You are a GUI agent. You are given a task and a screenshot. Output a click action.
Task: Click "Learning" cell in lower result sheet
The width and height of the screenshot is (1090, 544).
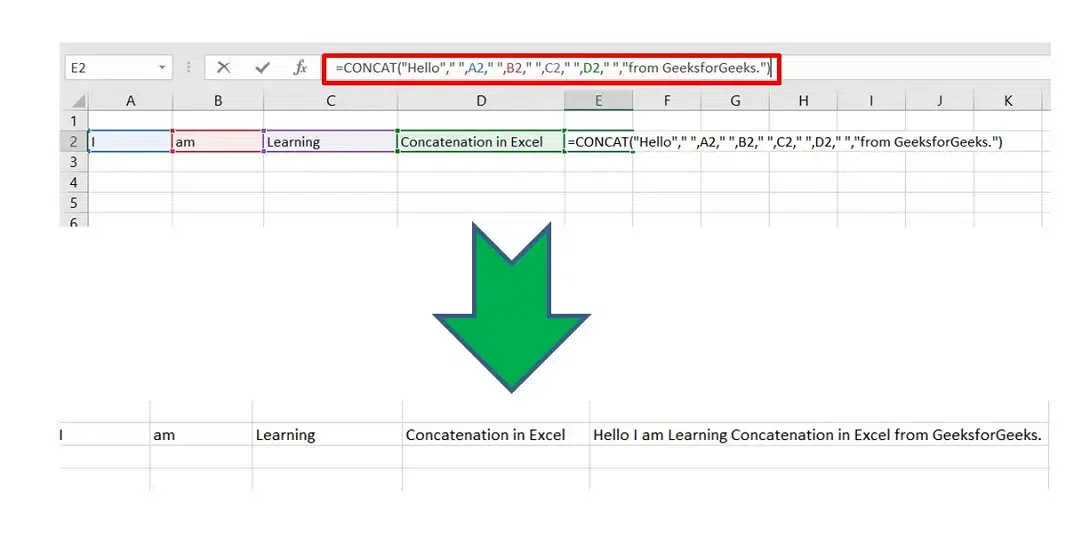point(327,435)
